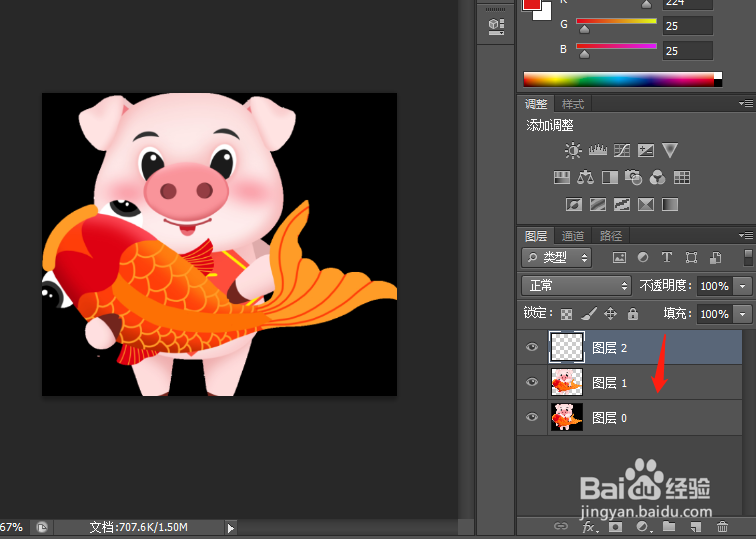Open the 填充 fill slider arrow

[x=742, y=314]
